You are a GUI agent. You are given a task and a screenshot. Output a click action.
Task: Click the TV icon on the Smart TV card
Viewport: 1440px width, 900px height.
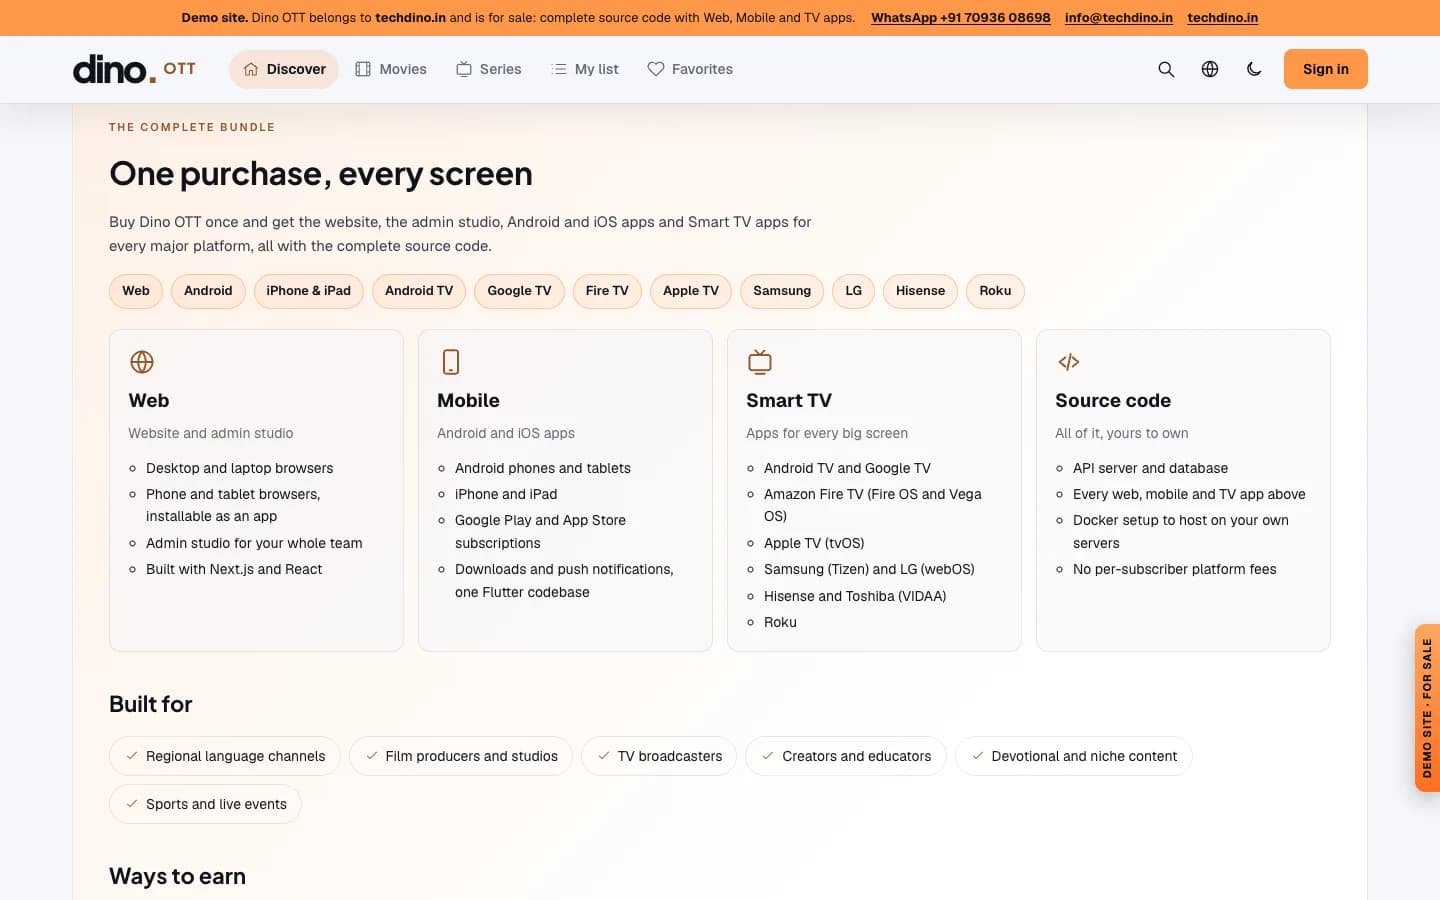pos(760,362)
